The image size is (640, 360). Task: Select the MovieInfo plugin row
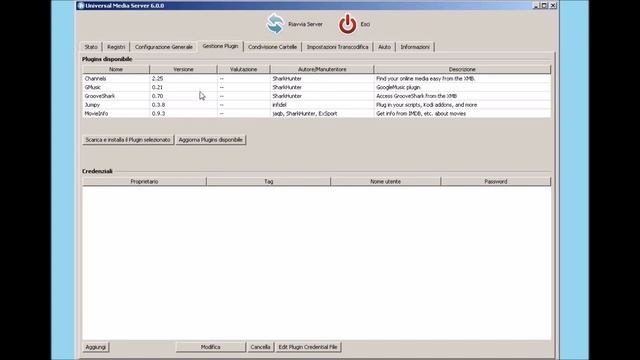click(x=316, y=113)
